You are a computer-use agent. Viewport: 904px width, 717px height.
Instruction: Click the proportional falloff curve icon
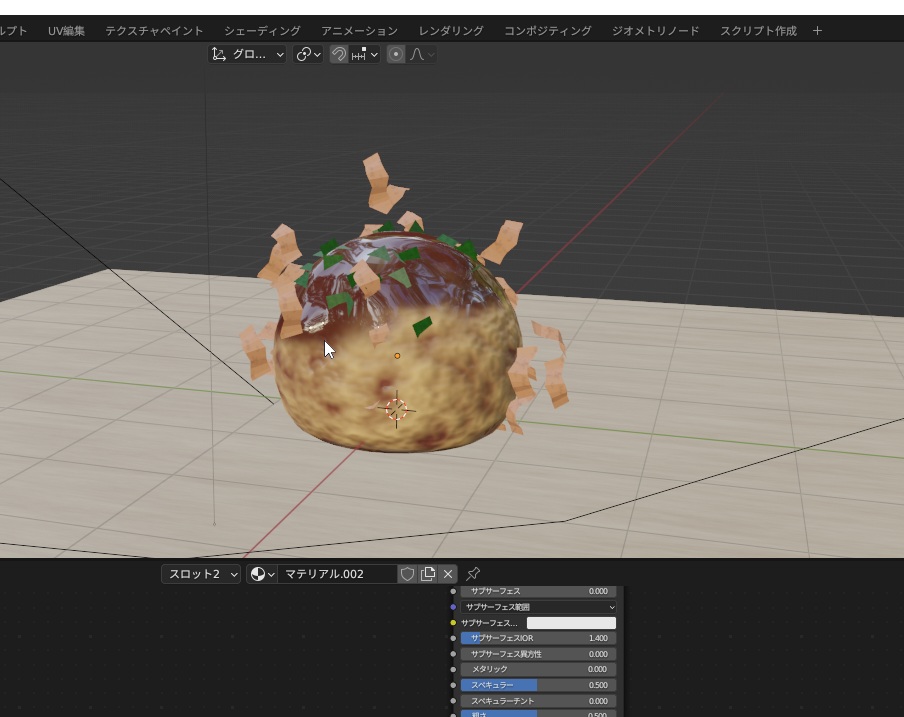422,54
